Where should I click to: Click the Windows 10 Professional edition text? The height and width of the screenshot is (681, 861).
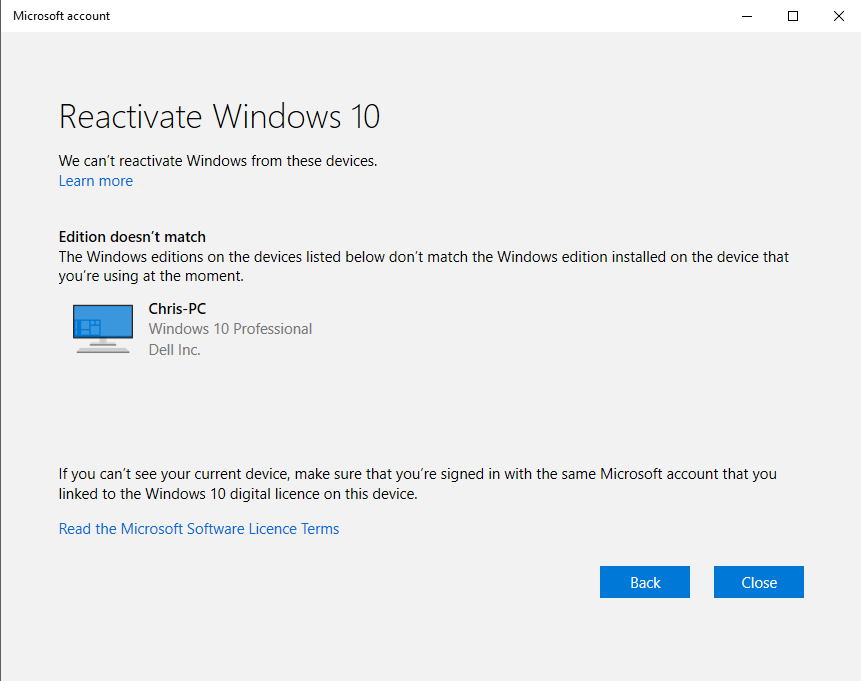pos(230,328)
